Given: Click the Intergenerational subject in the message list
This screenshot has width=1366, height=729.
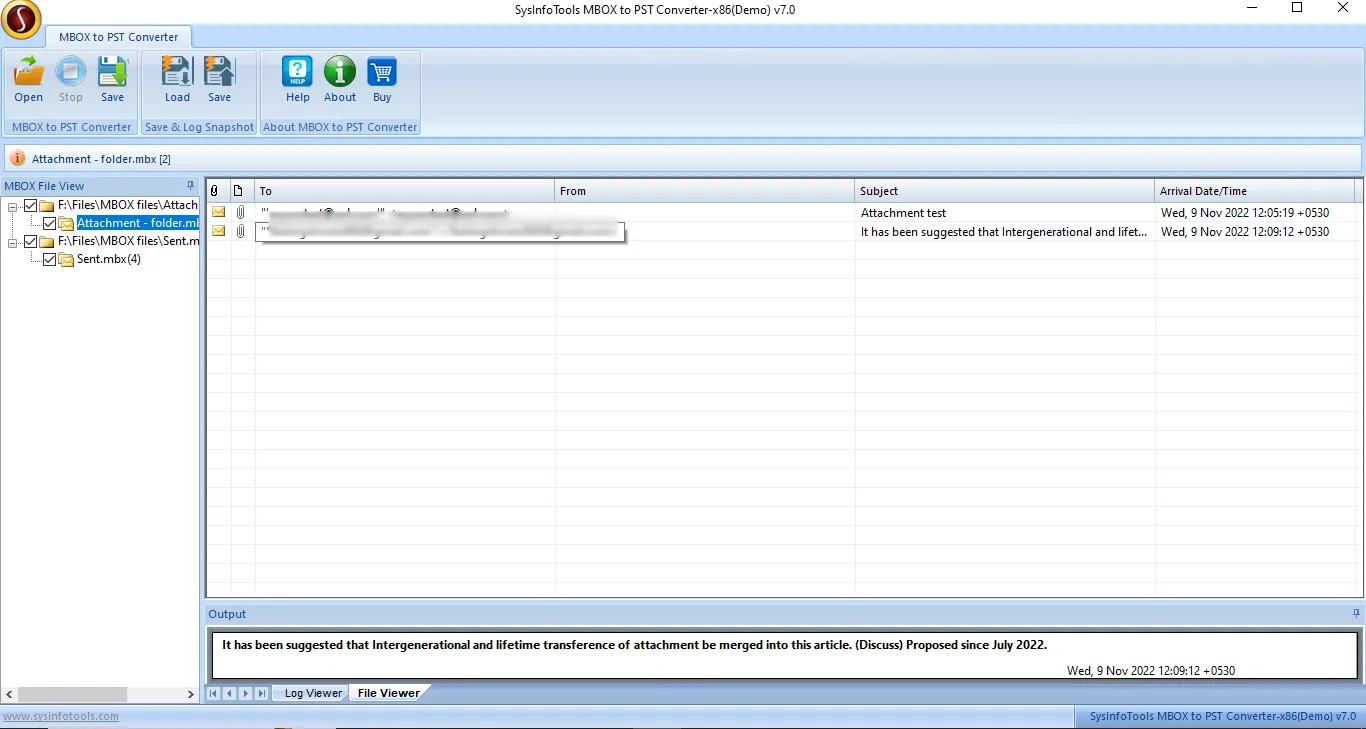Looking at the screenshot, I should tap(1004, 232).
